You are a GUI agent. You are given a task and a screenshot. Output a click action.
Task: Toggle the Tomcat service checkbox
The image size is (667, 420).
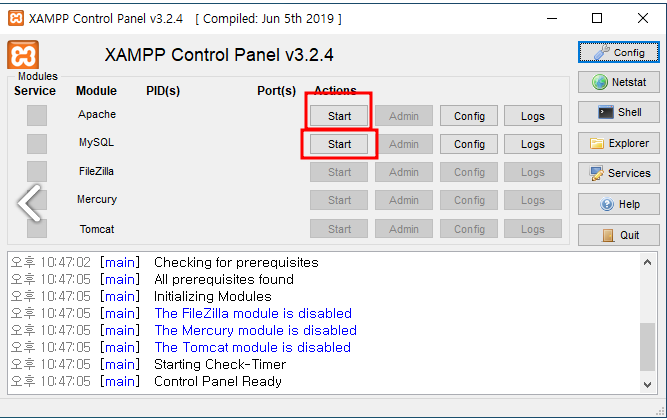(37, 229)
